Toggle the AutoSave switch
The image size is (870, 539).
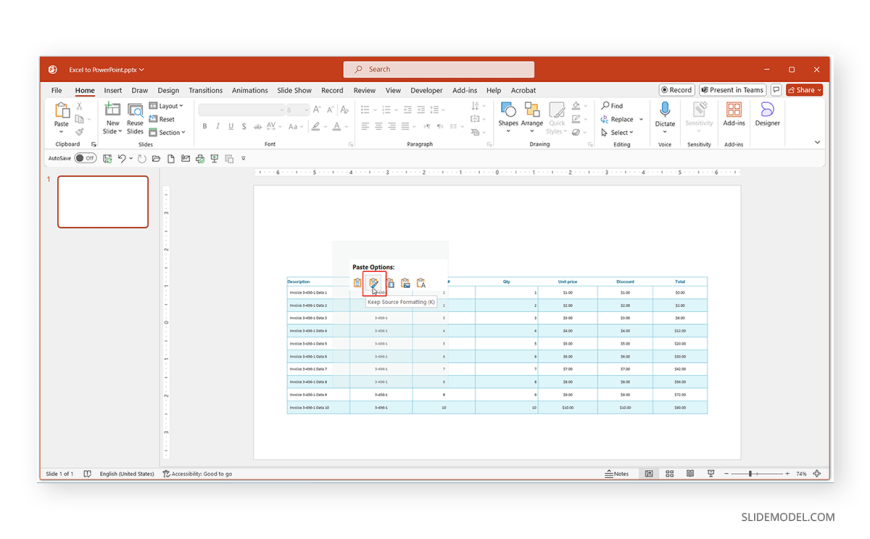point(85,158)
